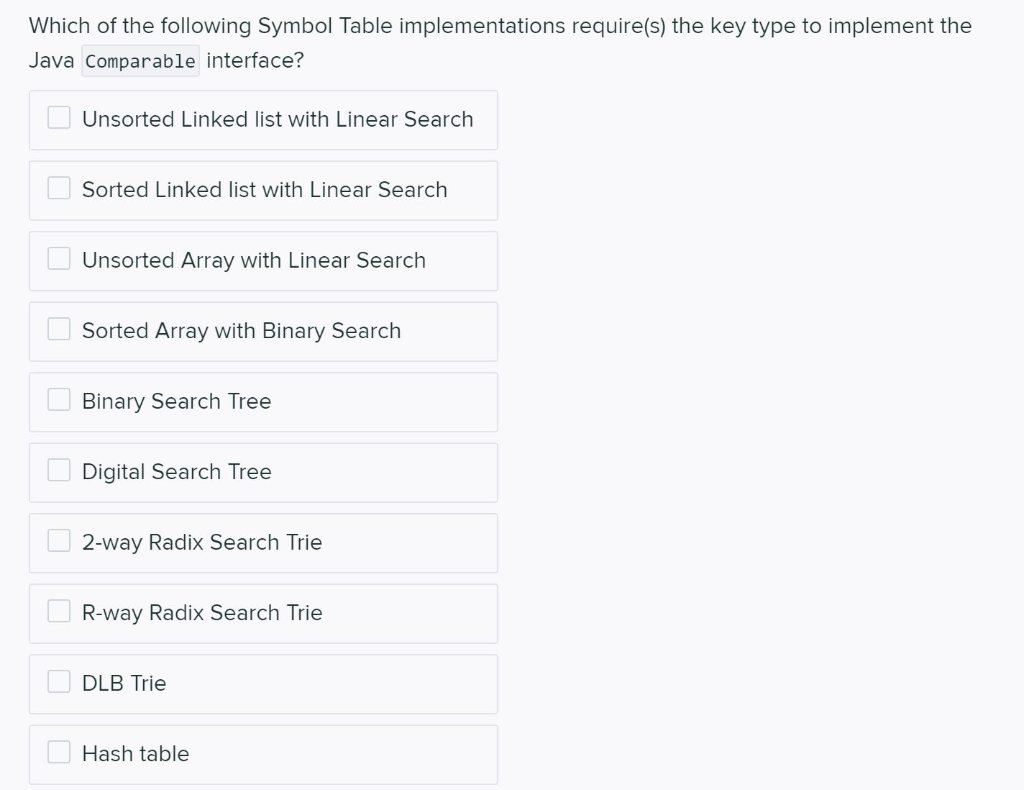This screenshot has height=790, width=1024.
Task: Click the "Binary Search Tree" answer text
Action: pyautogui.click(x=176, y=401)
